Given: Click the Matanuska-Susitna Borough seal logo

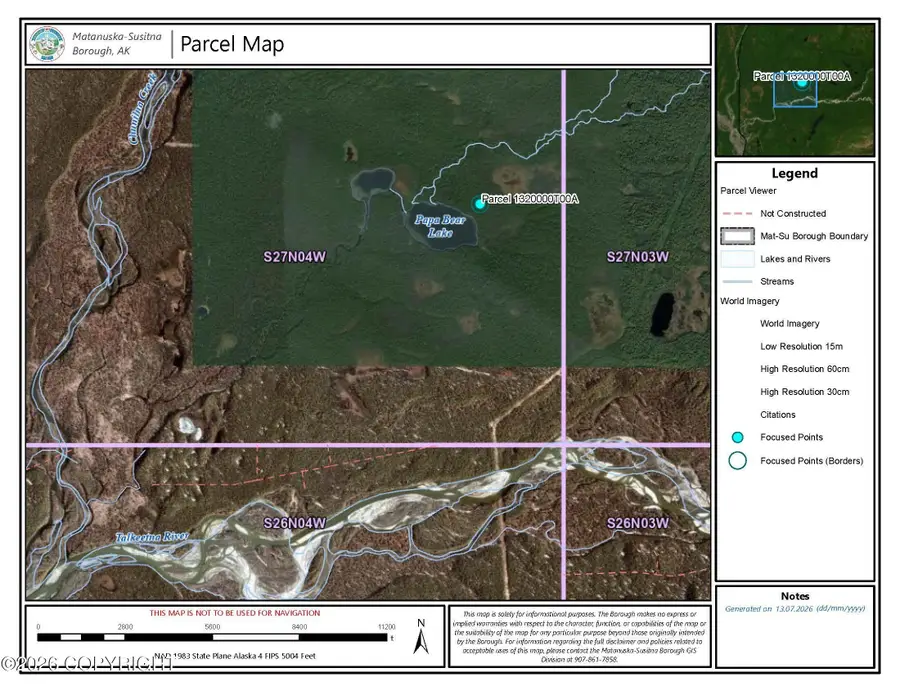Looking at the screenshot, I should [47, 44].
